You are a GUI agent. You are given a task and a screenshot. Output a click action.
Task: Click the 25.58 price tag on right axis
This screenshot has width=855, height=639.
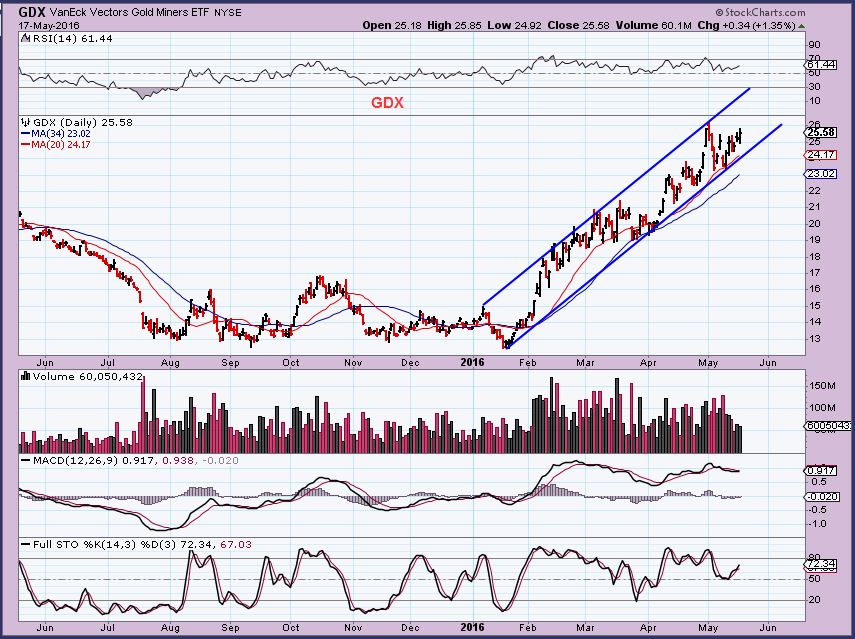[821, 132]
